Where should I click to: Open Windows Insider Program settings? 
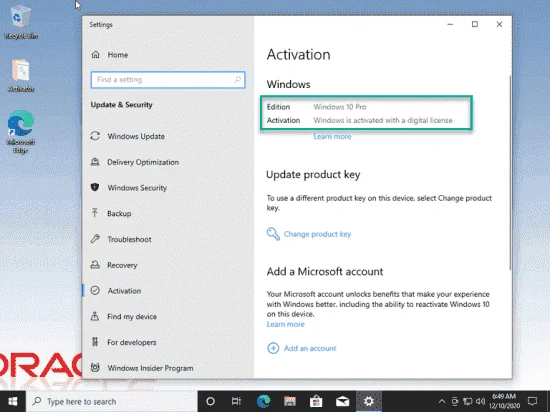(x=142, y=368)
